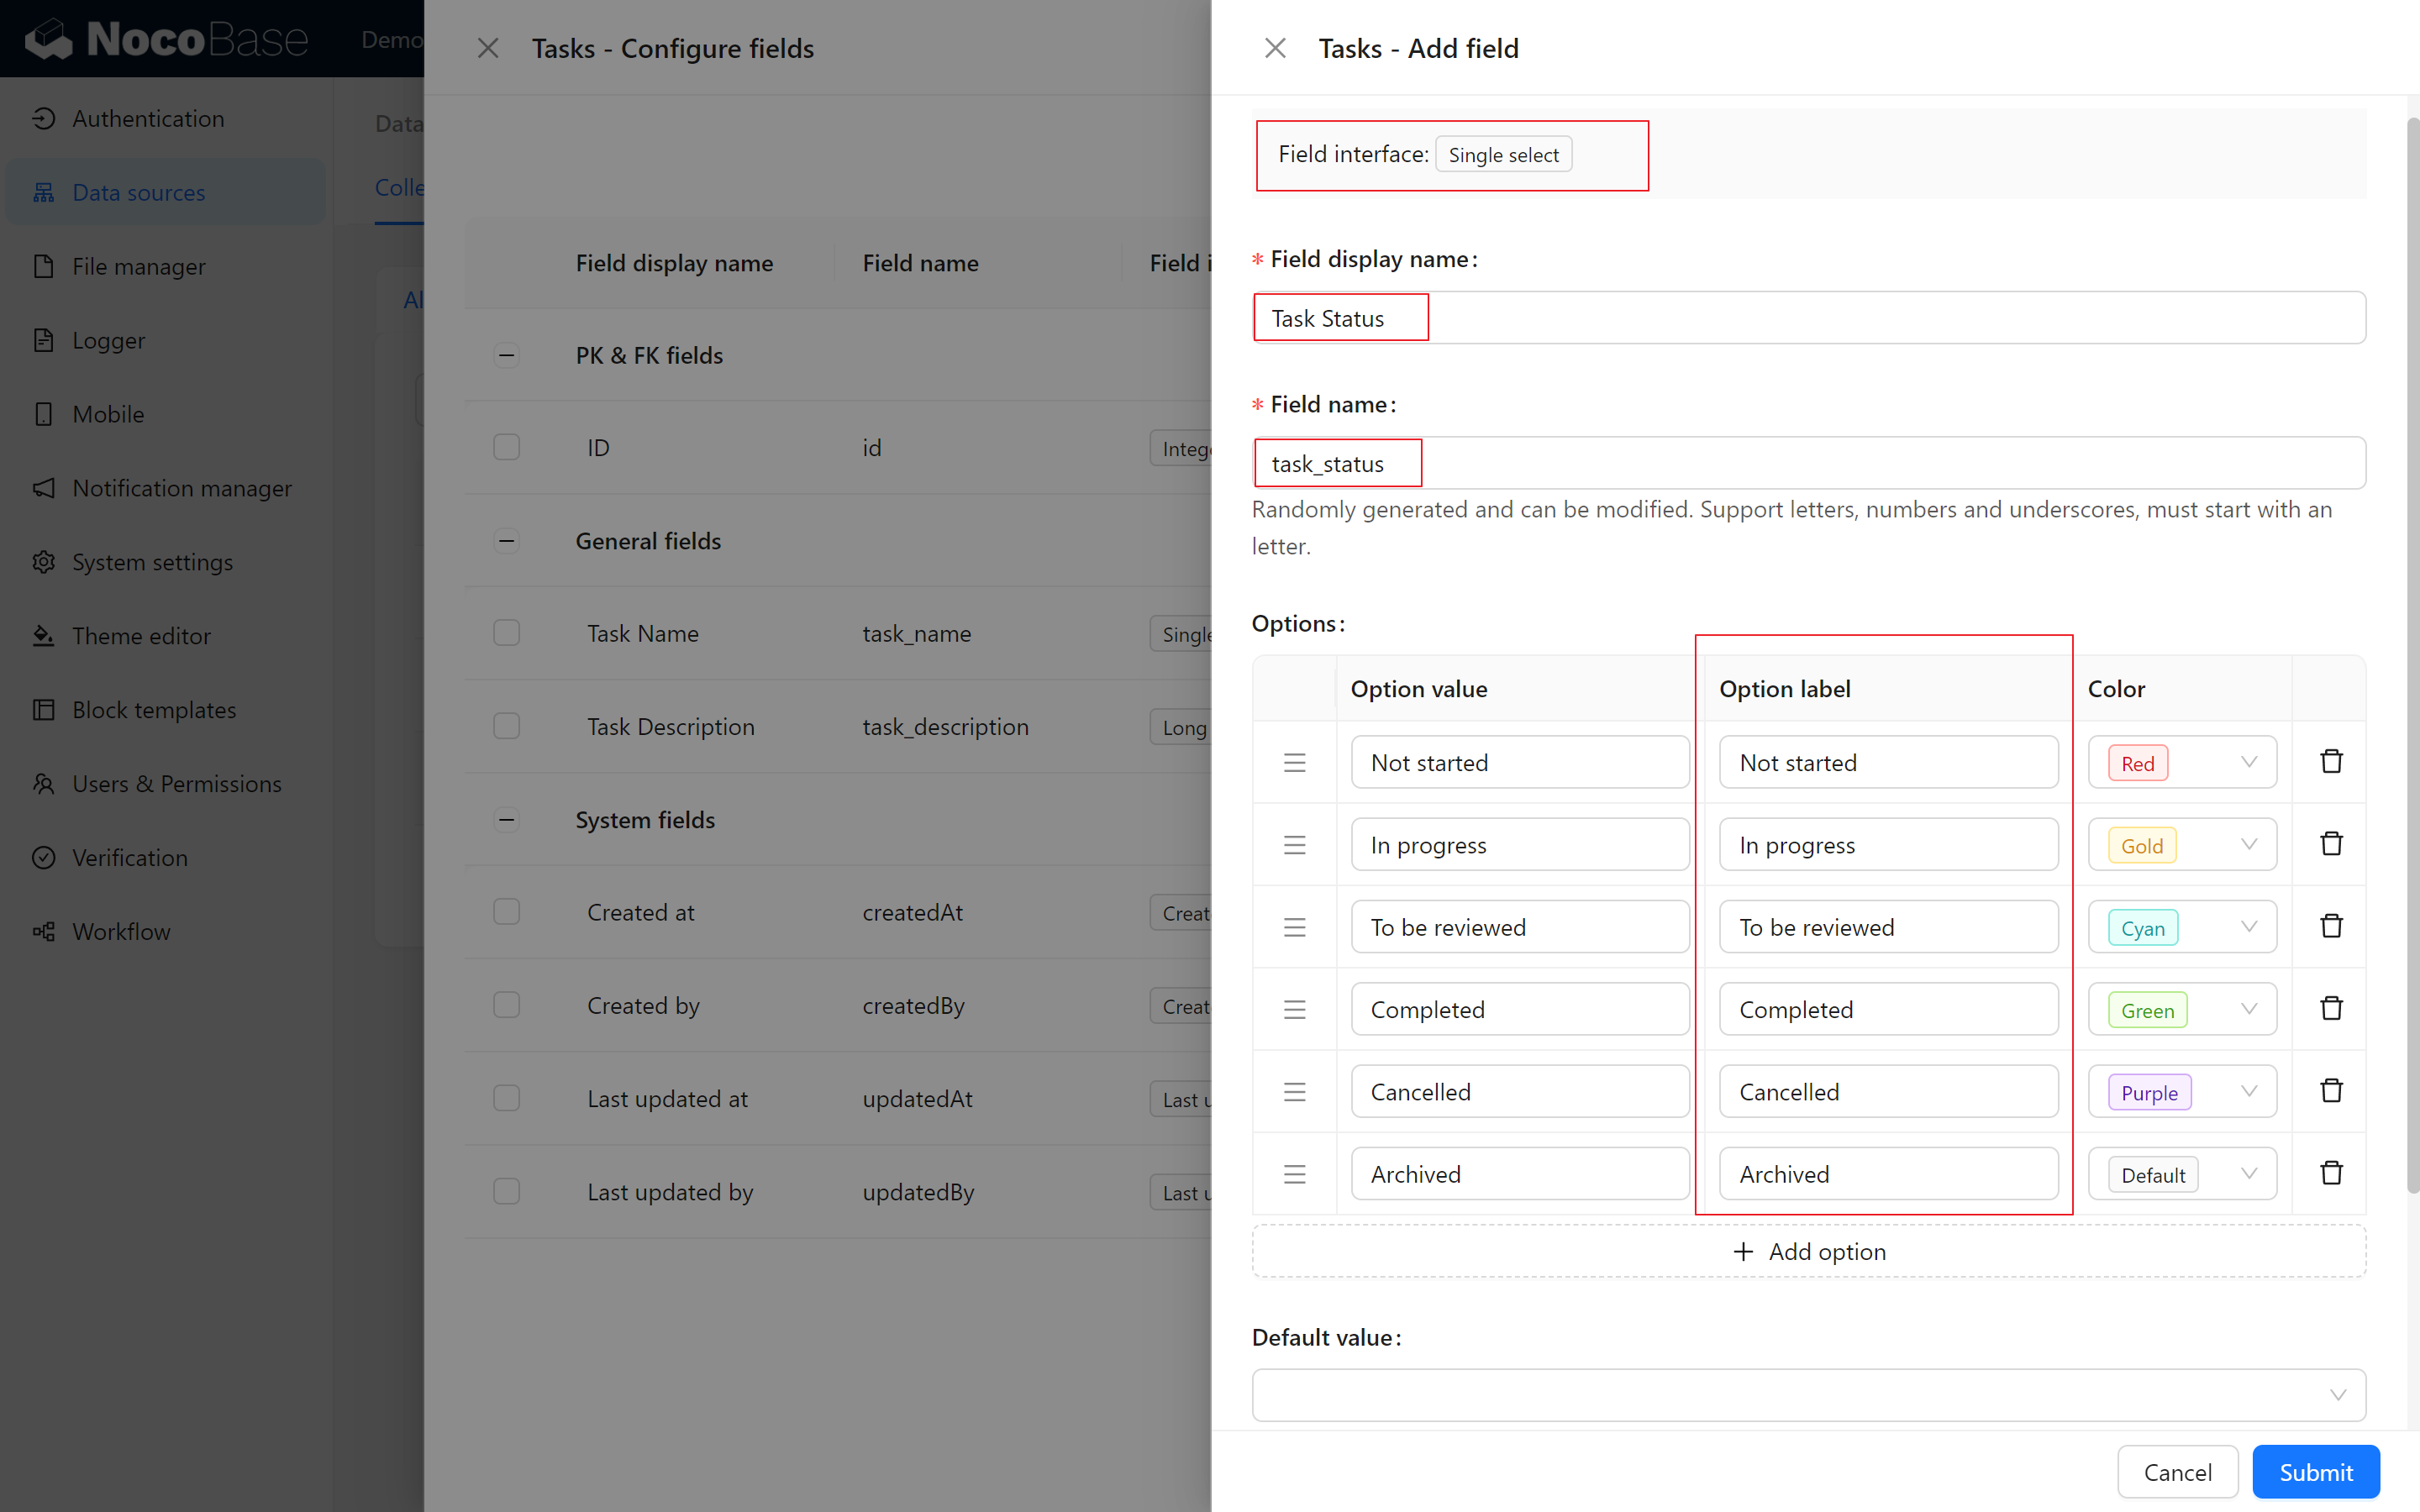Open the Cyan color dropdown

pos(2182,927)
